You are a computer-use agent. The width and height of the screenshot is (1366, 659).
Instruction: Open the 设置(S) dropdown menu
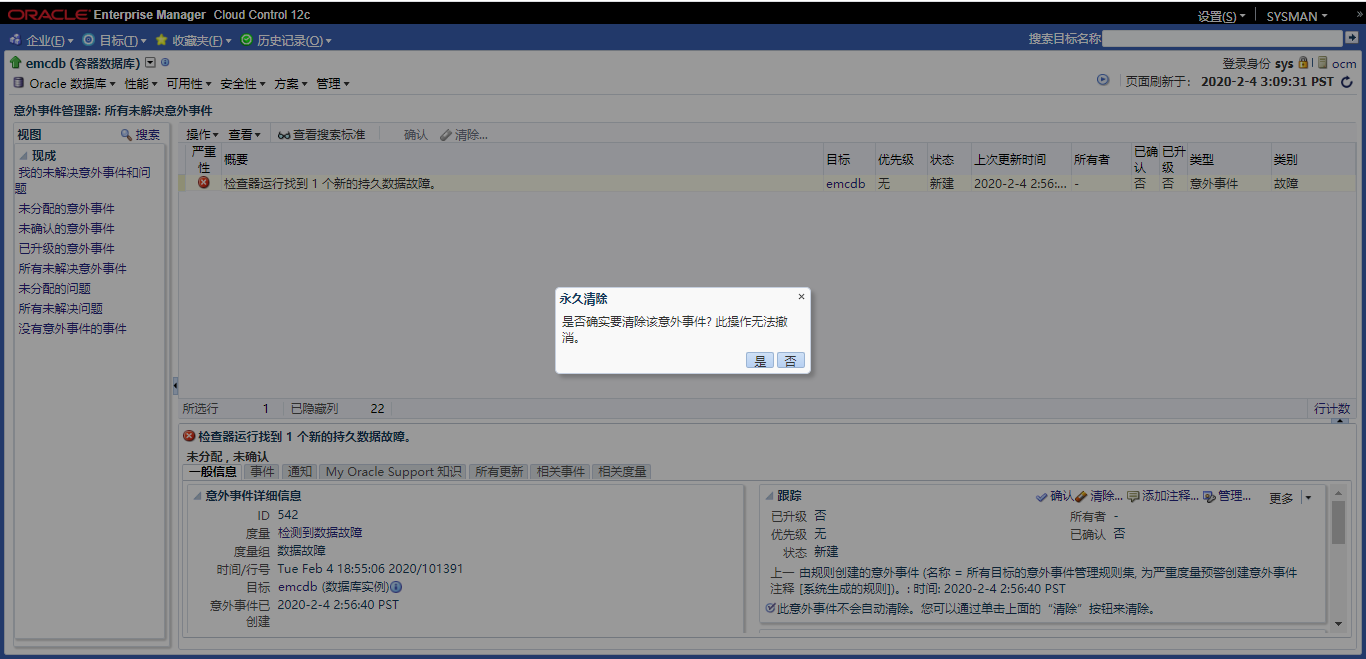point(1221,16)
